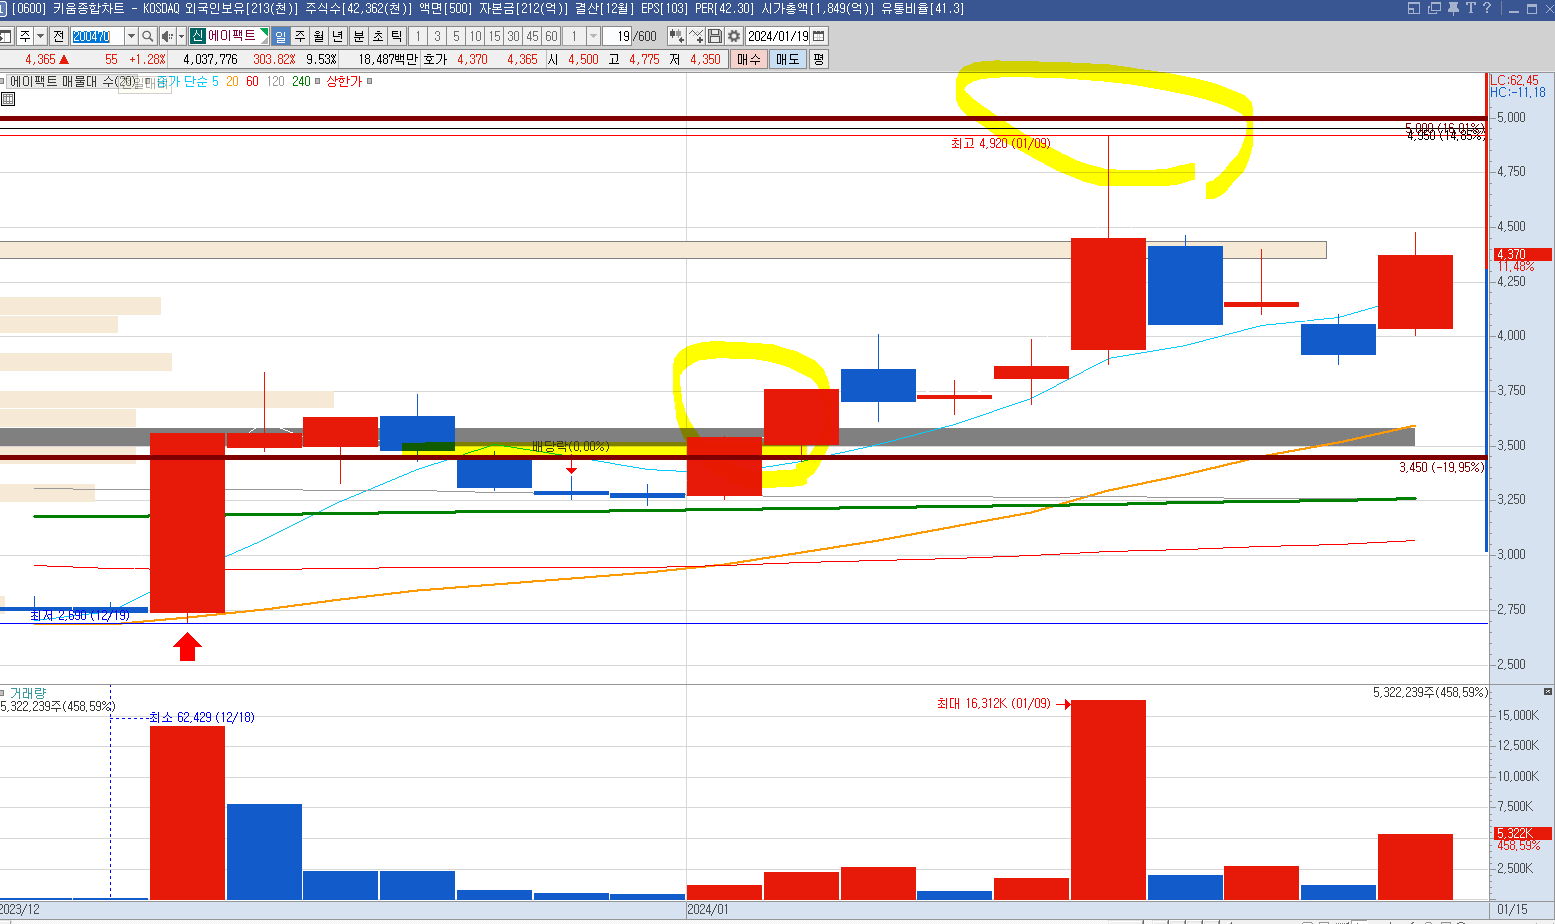The height and width of the screenshot is (924, 1555).
Task: Select the 주 weekly period button next to 일
Action: coord(300,36)
